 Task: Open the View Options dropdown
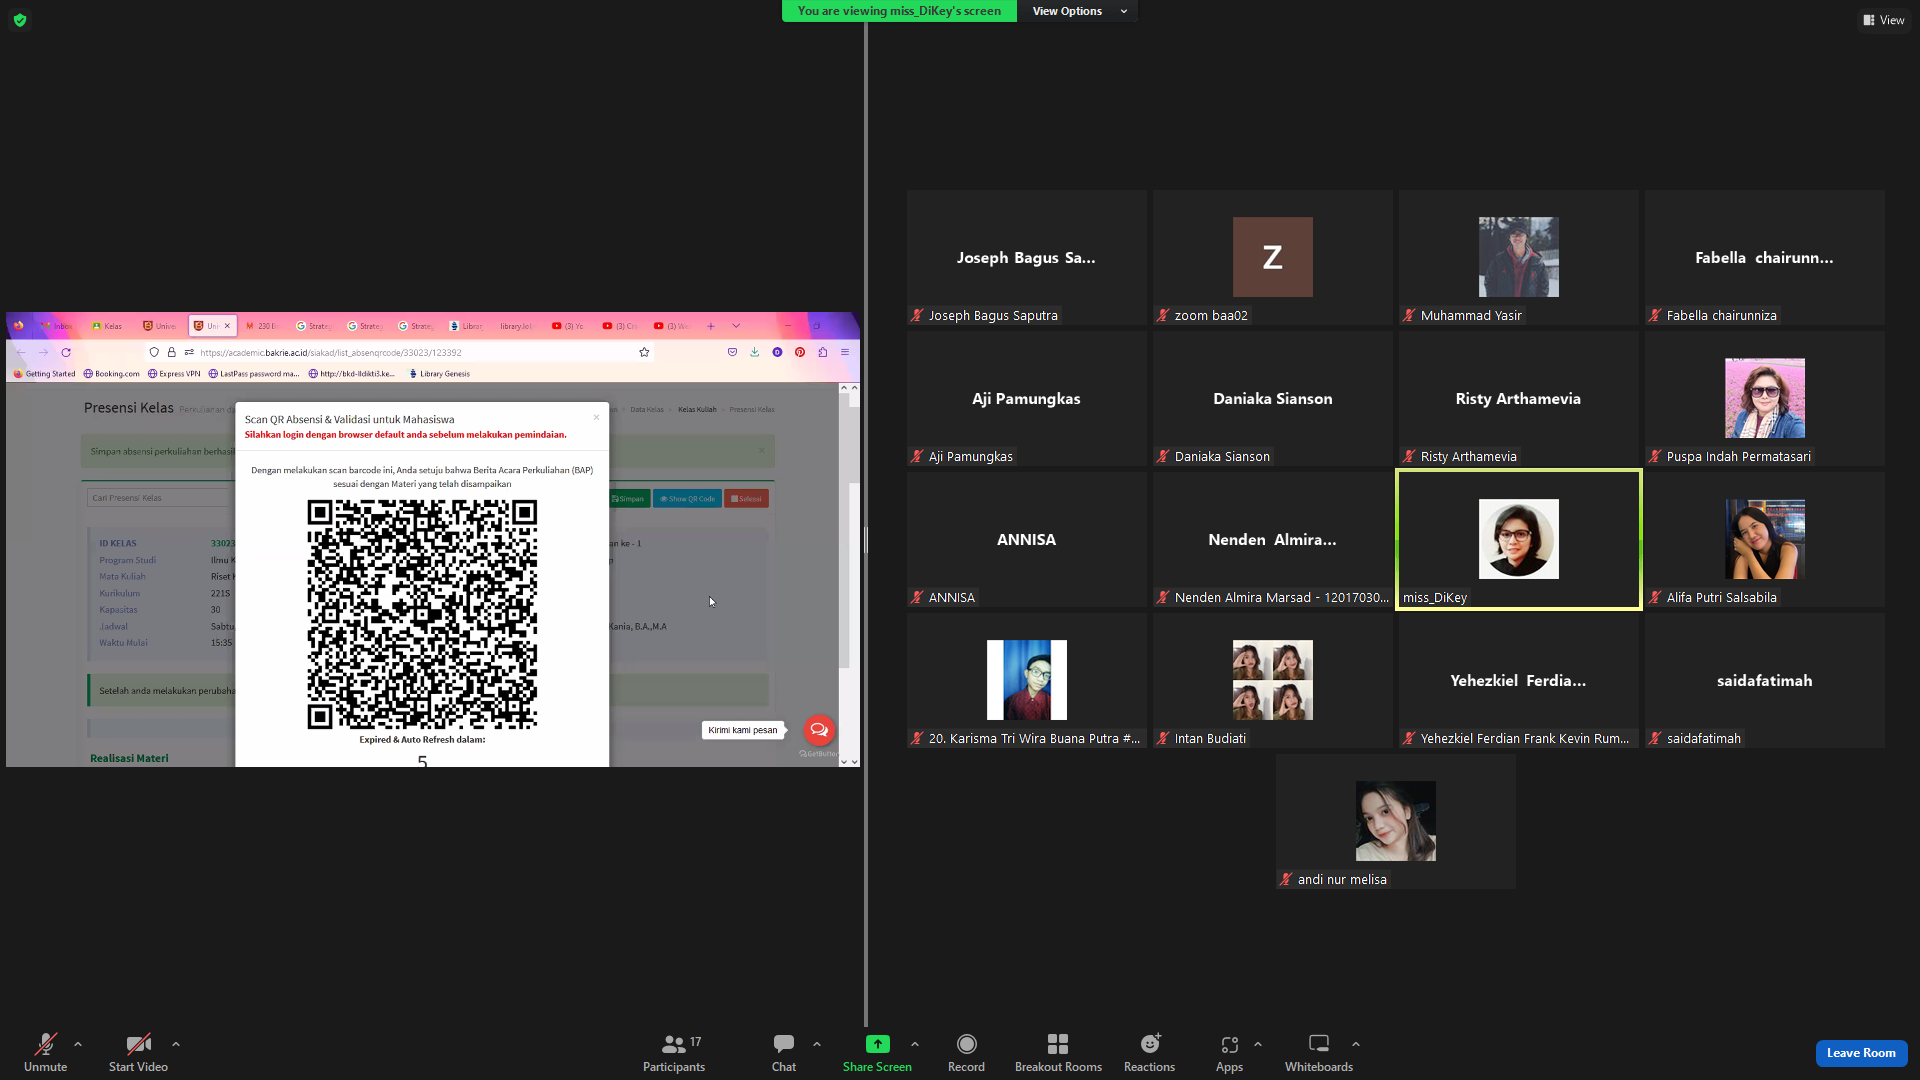click(x=1078, y=11)
